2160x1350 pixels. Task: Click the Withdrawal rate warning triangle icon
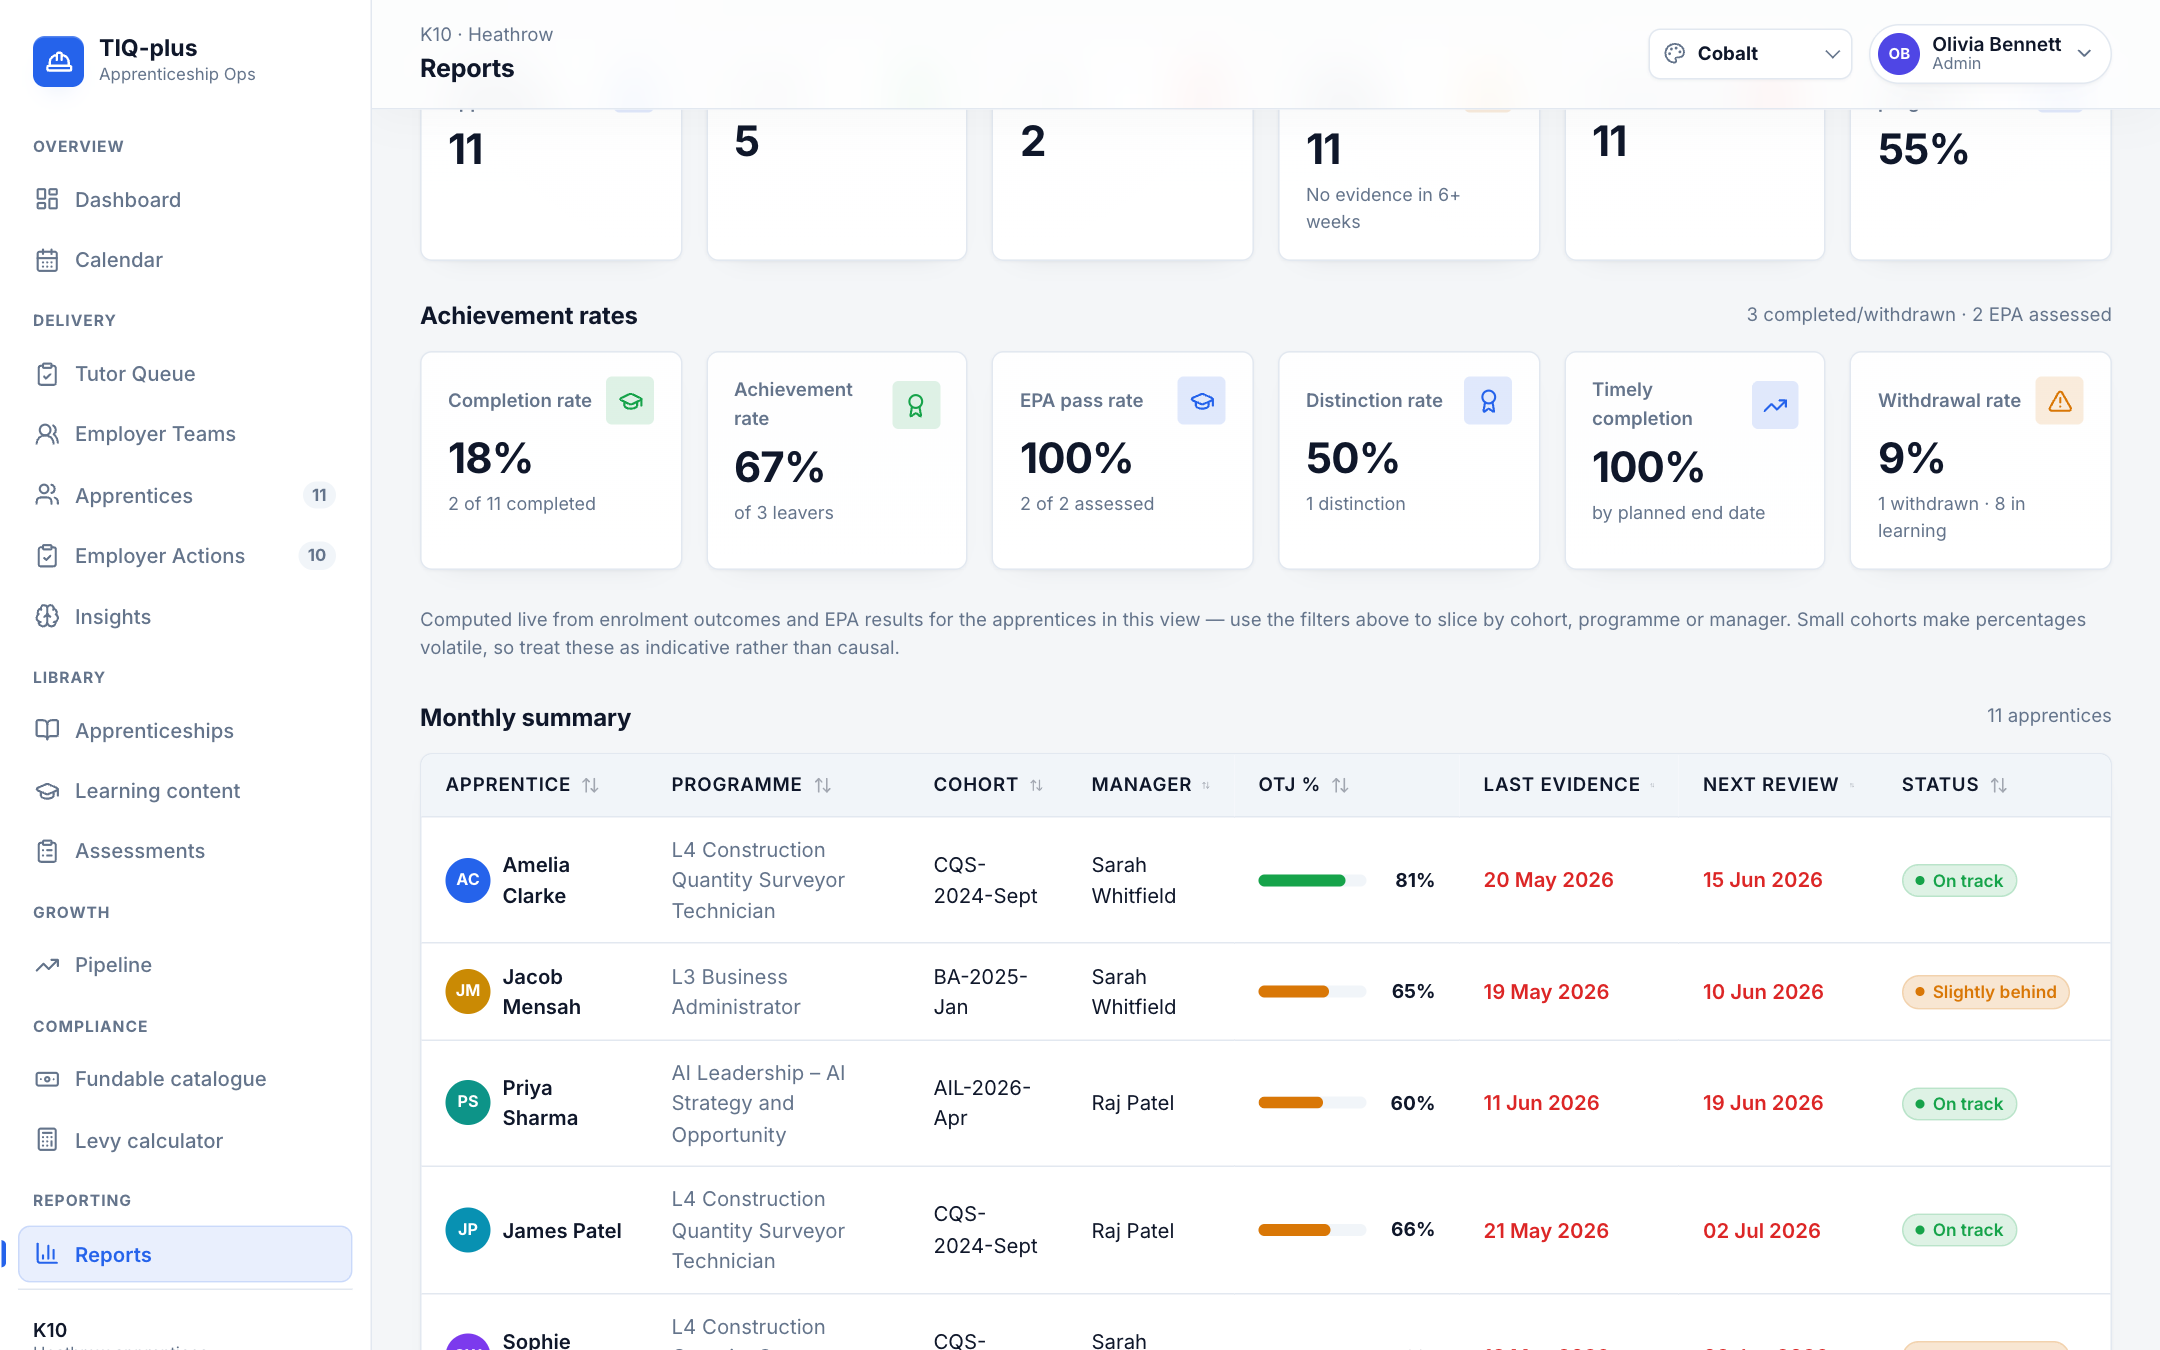[x=2060, y=401]
